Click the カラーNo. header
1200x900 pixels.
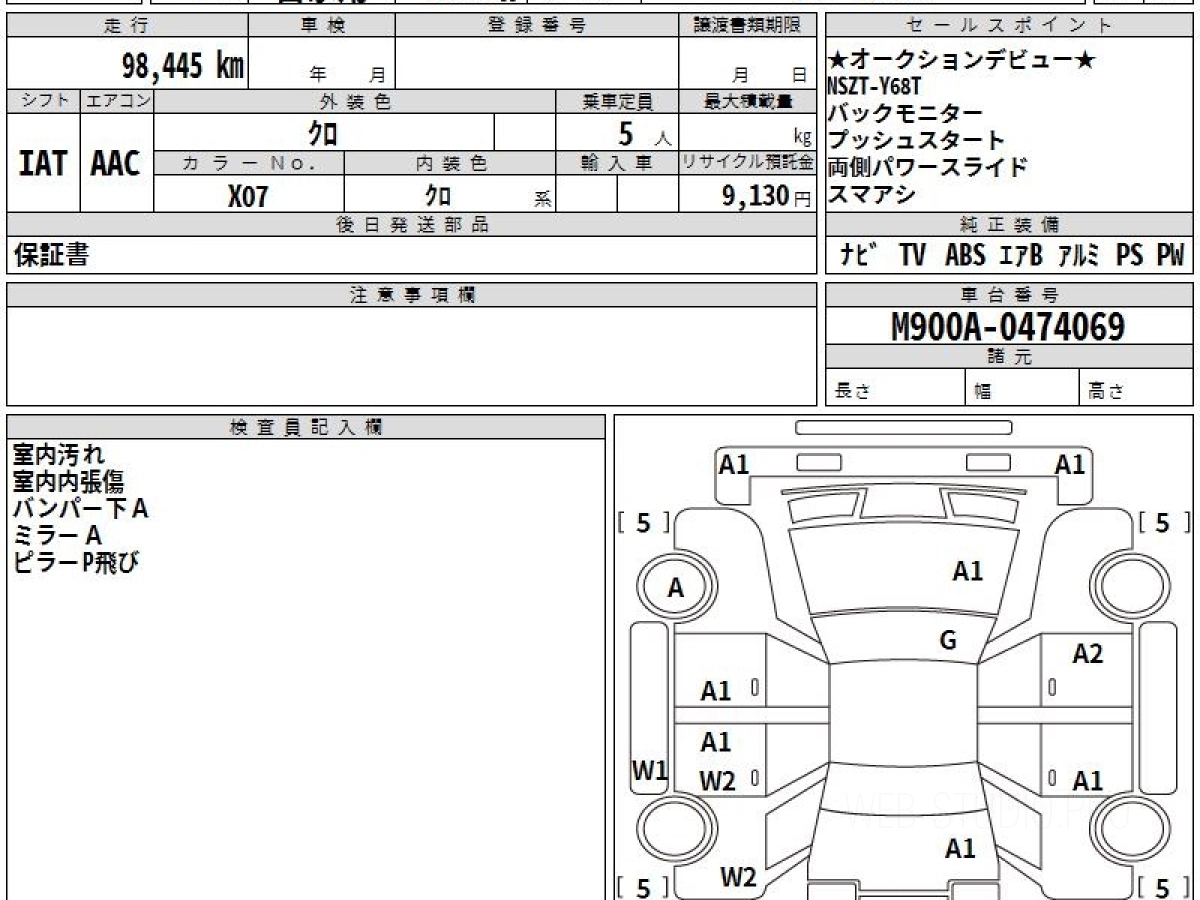[x=249, y=163]
